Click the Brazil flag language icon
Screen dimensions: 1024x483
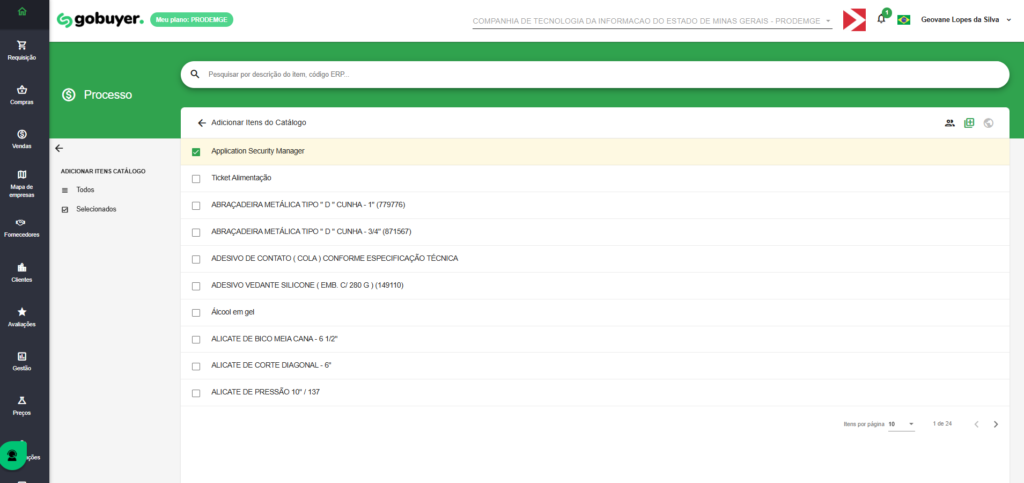(x=904, y=20)
